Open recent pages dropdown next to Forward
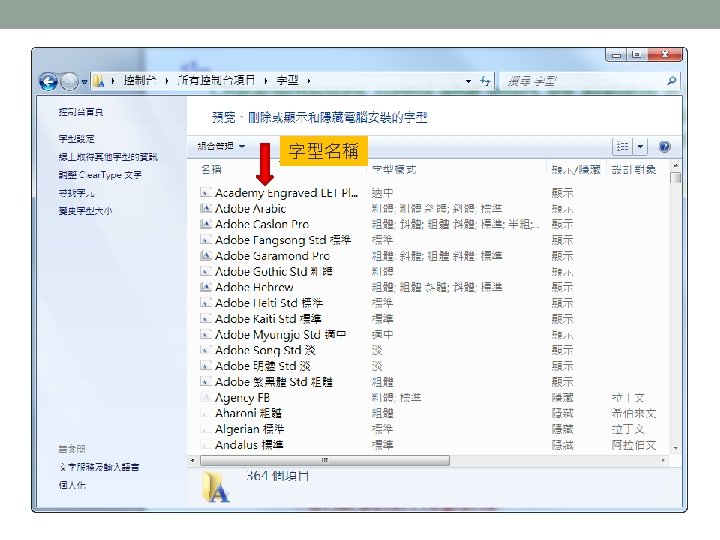The image size is (720, 540). click(84, 82)
